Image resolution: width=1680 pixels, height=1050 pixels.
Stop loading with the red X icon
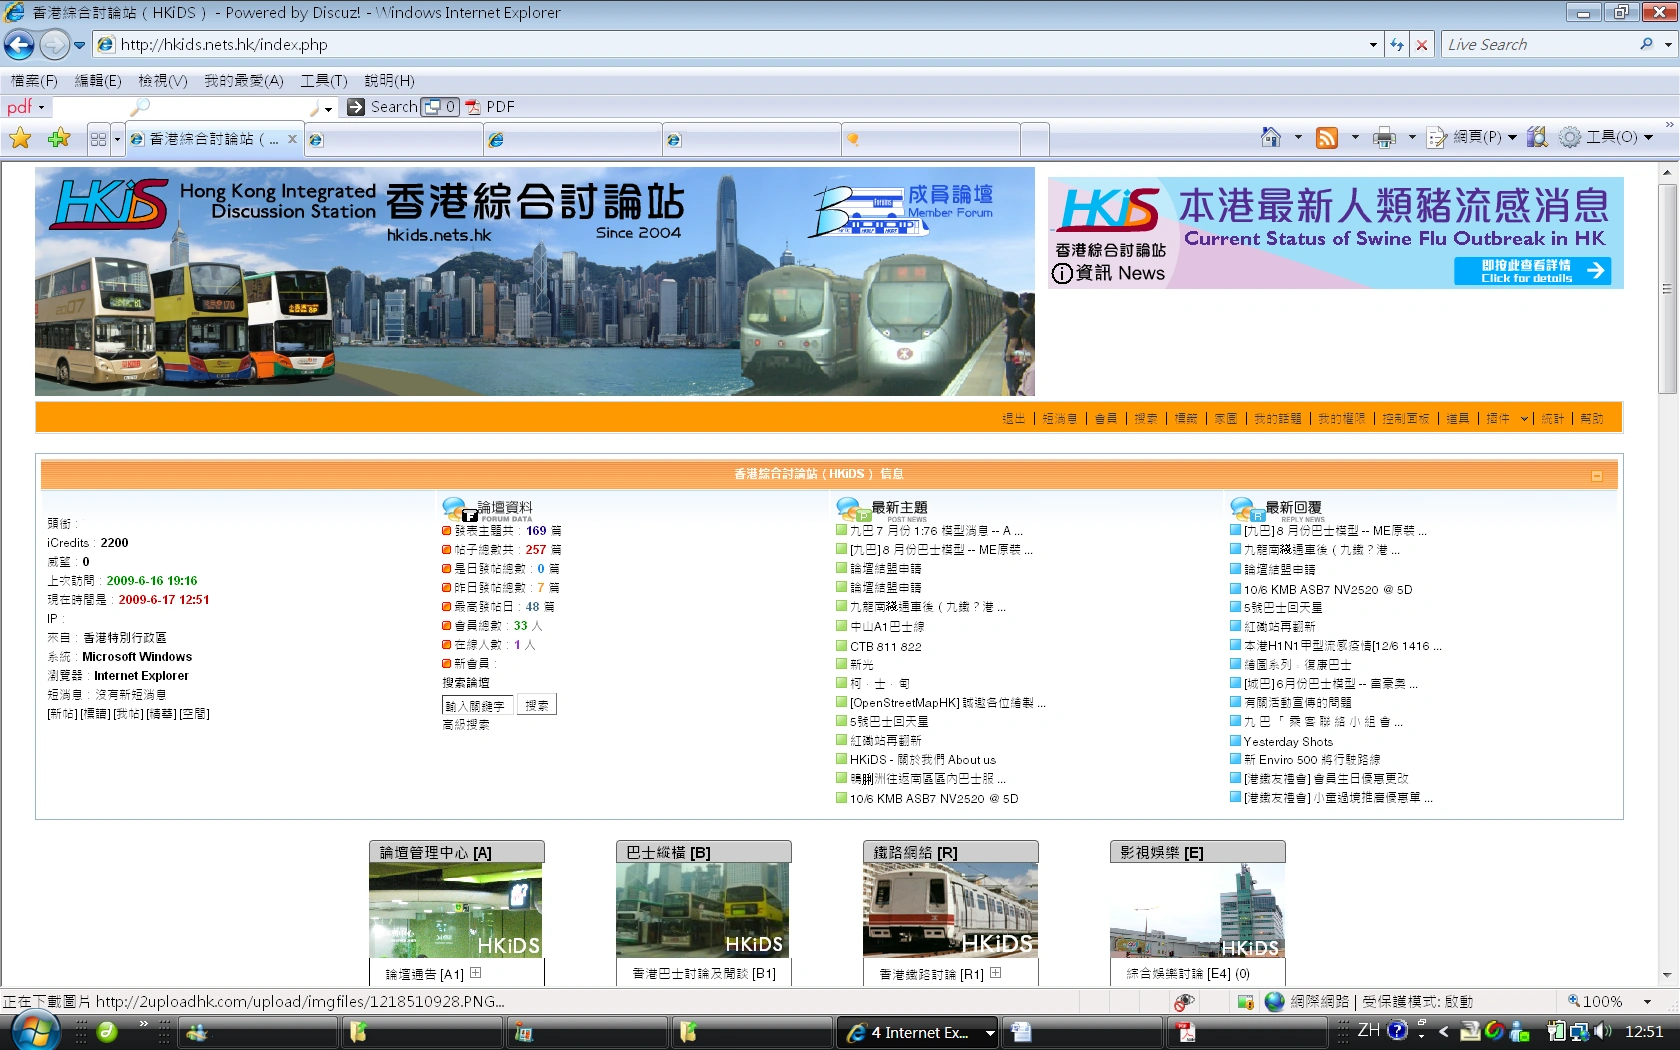click(x=1421, y=44)
